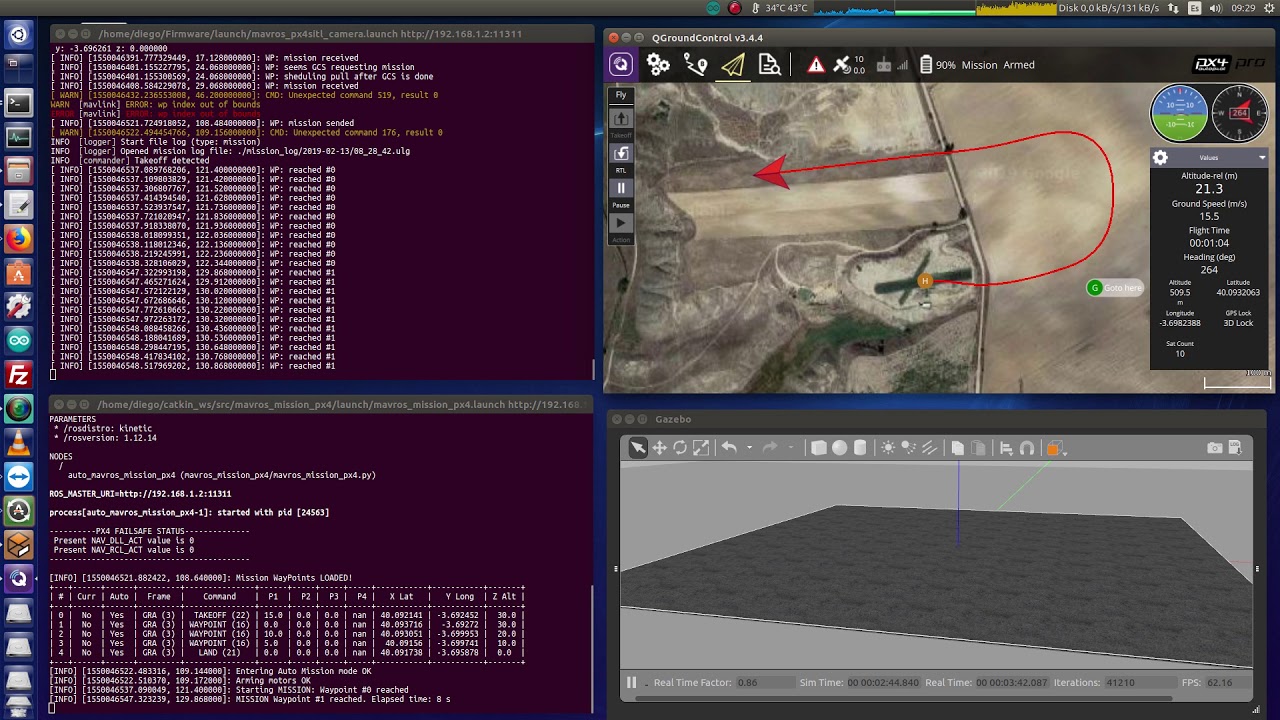Open Values panel settings gear
The image size is (1280, 720).
coord(1160,158)
